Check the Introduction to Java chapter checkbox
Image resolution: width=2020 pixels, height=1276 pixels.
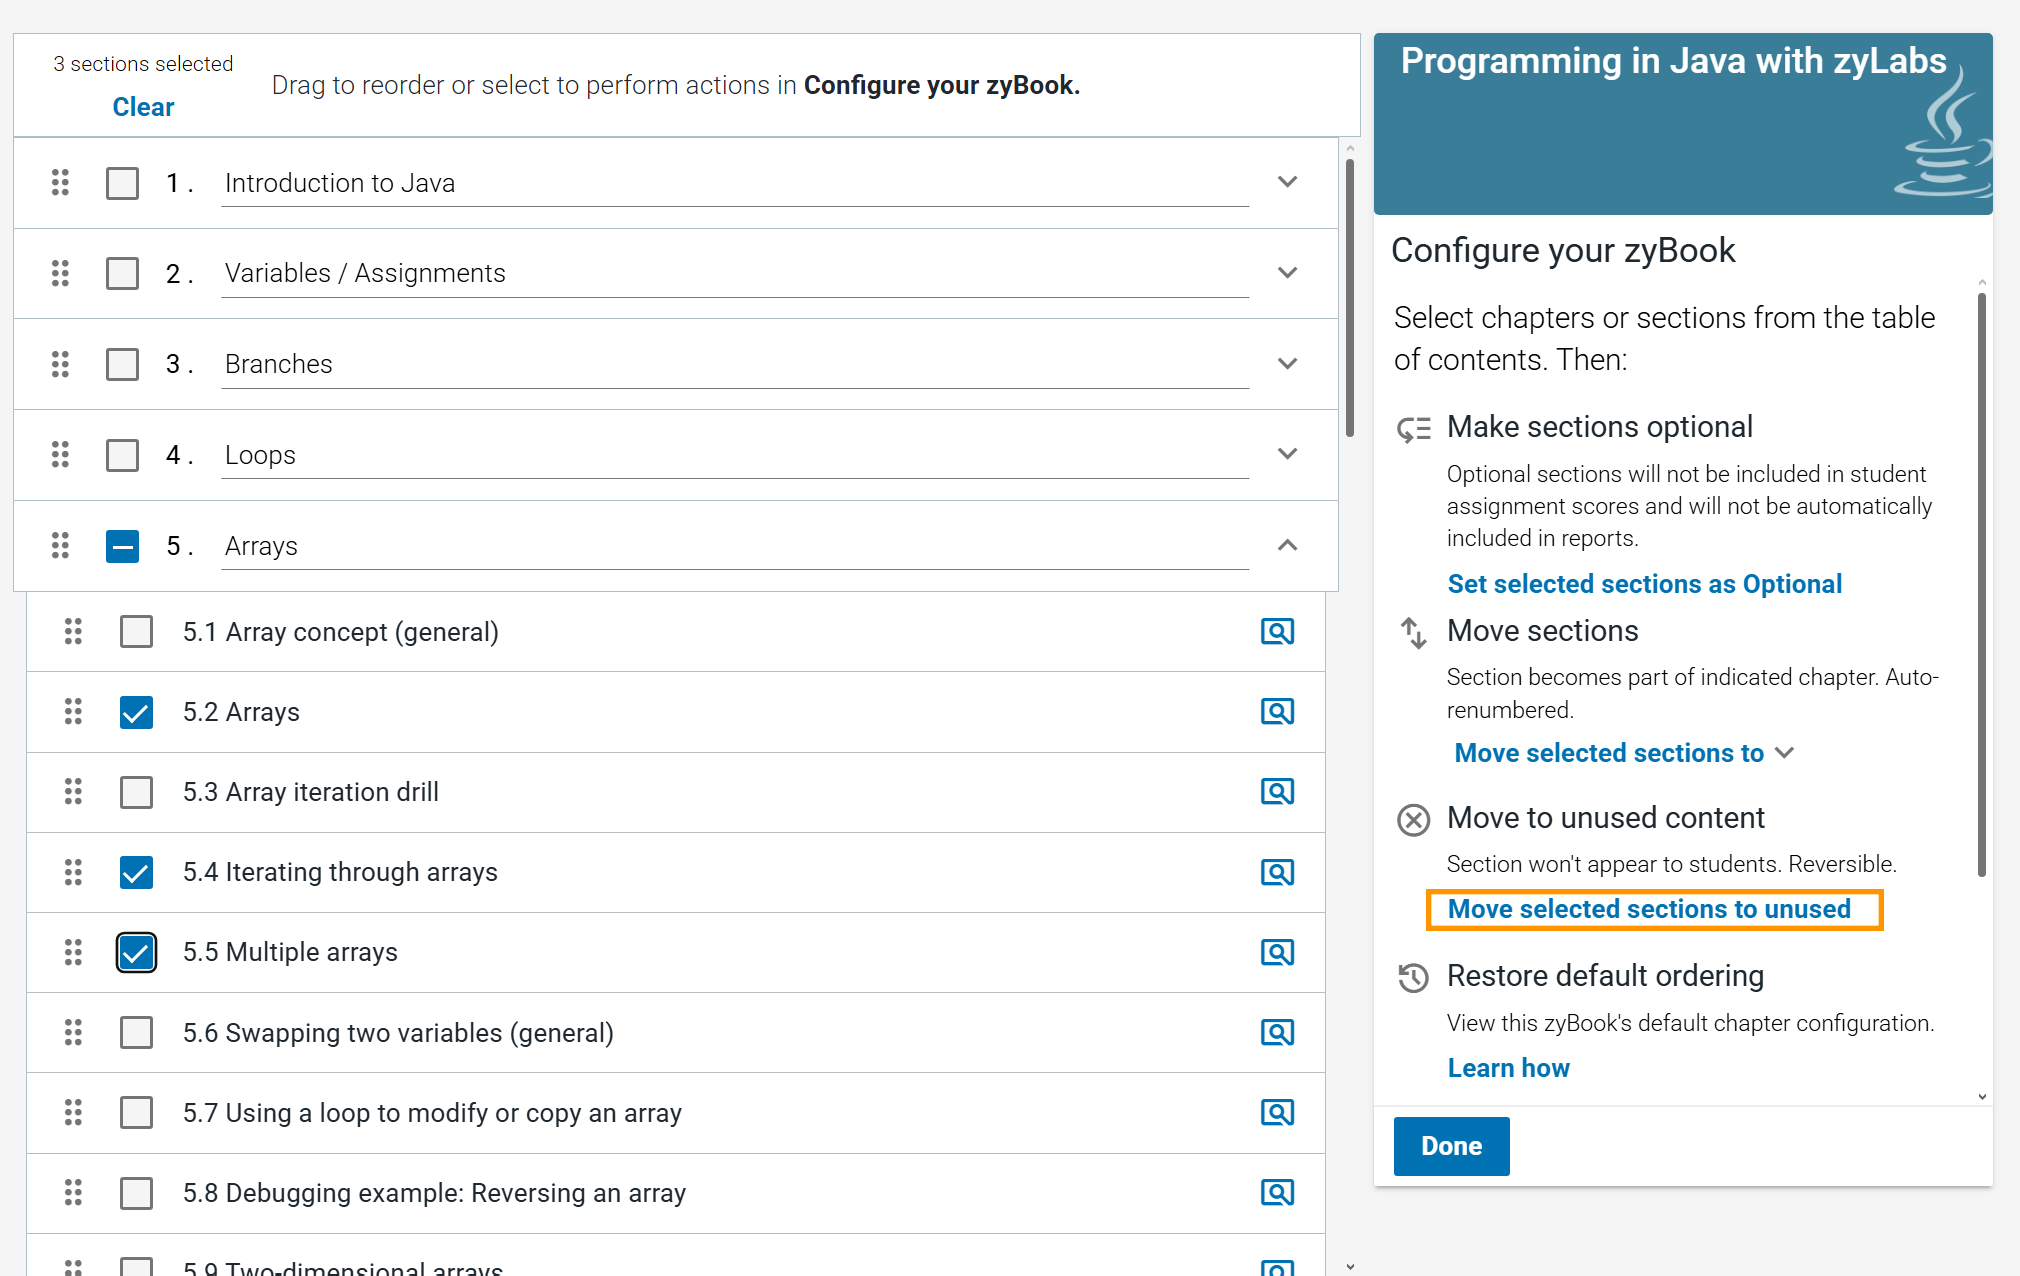coord(122,183)
